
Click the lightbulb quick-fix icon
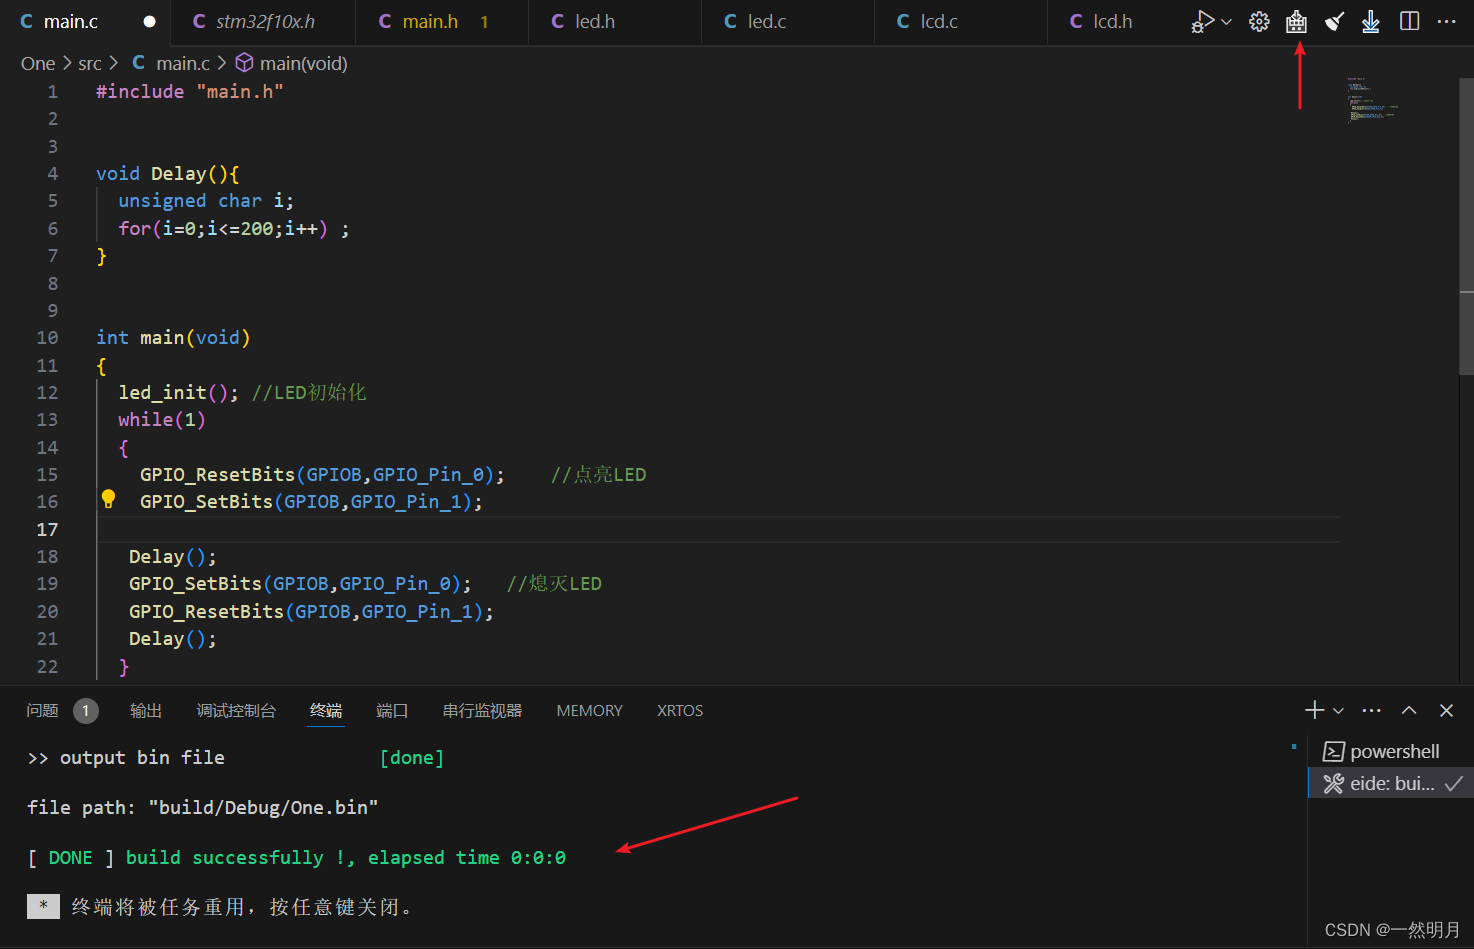(x=108, y=499)
